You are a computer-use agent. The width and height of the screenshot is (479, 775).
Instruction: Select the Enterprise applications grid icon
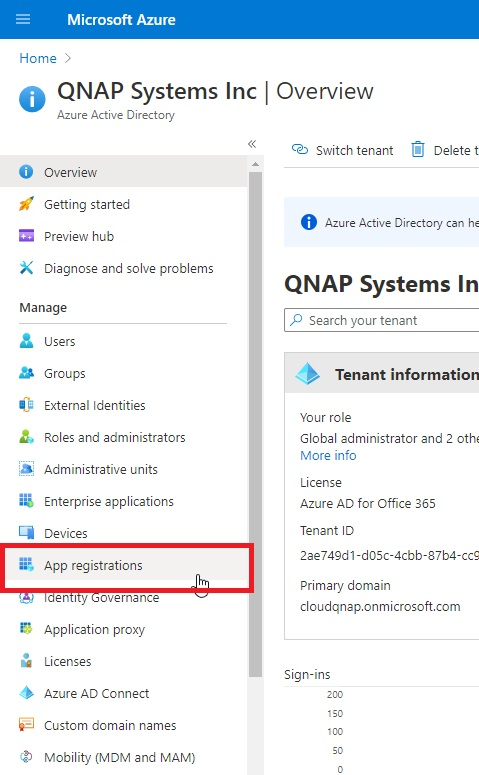tap(26, 501)
